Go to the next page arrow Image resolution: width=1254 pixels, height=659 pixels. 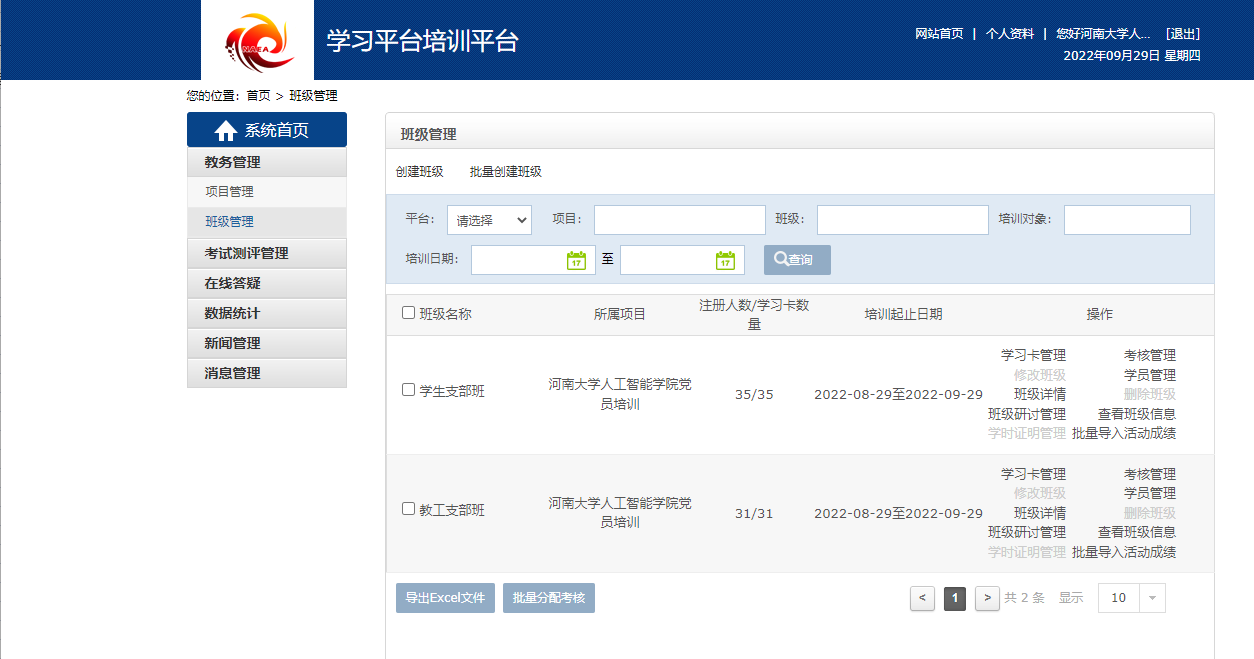987,598
